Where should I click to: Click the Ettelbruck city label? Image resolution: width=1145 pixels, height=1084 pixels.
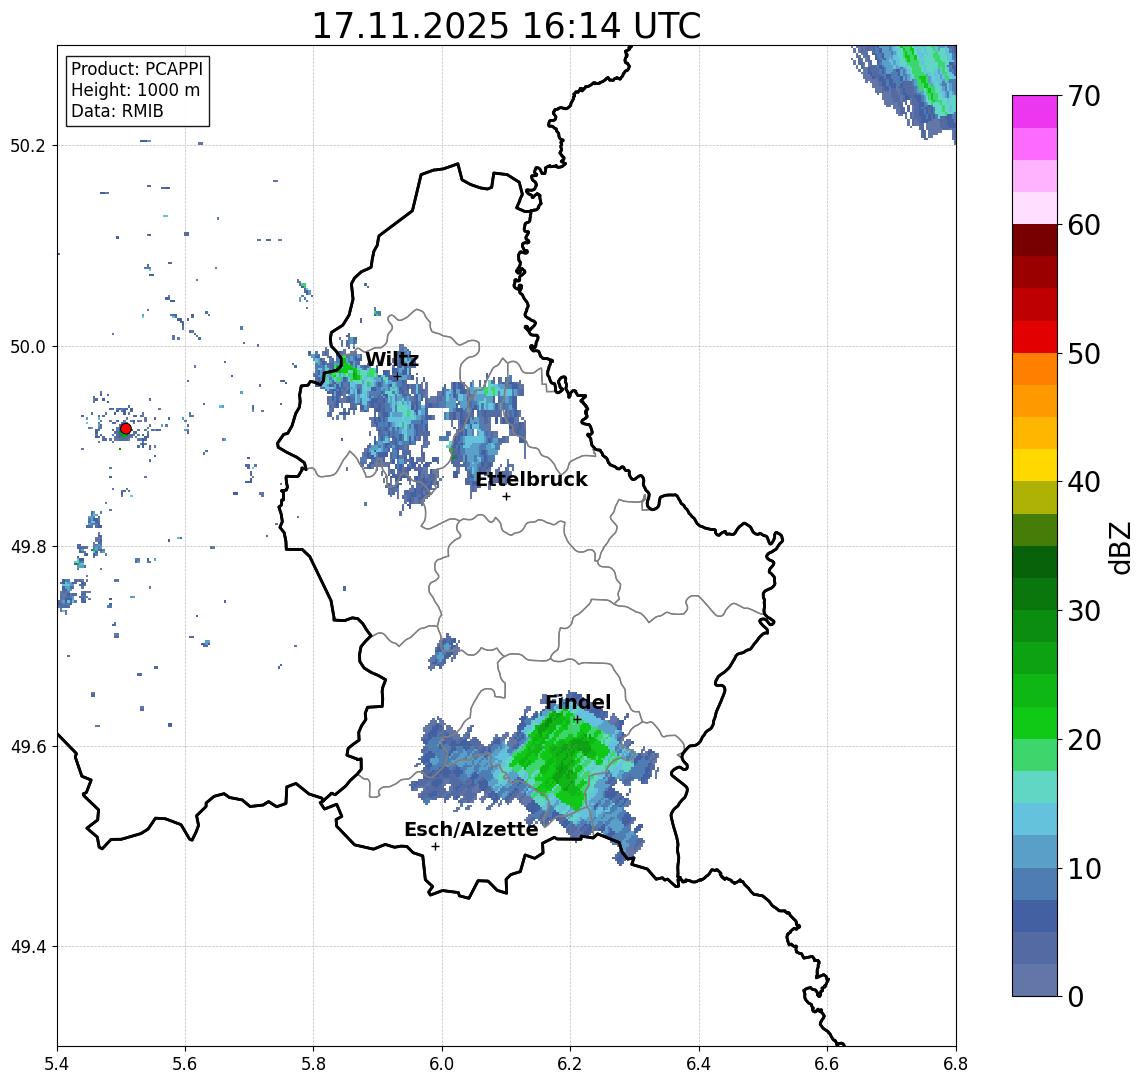531,479
